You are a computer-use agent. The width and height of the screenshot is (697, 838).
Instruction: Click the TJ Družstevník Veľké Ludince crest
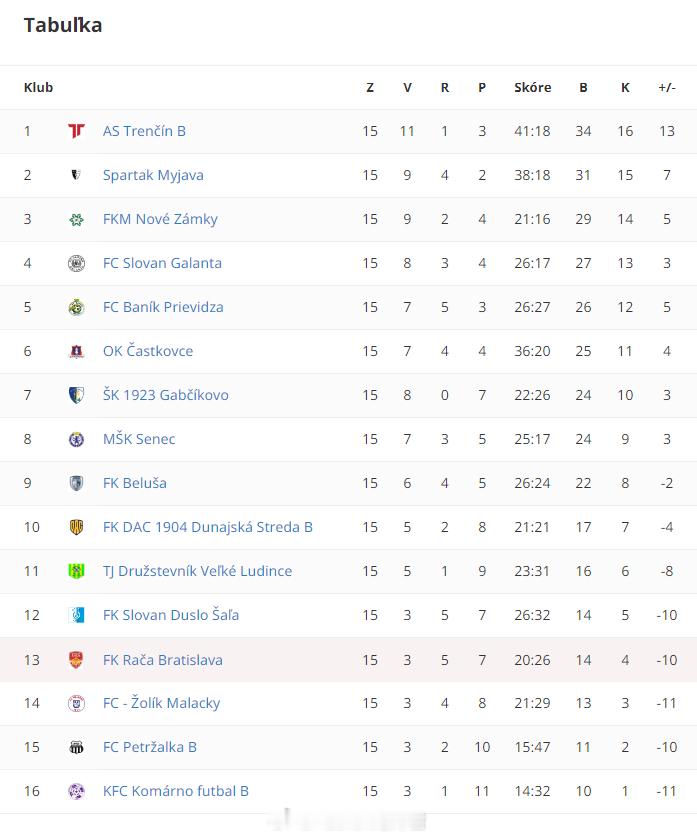click(76, 571)
